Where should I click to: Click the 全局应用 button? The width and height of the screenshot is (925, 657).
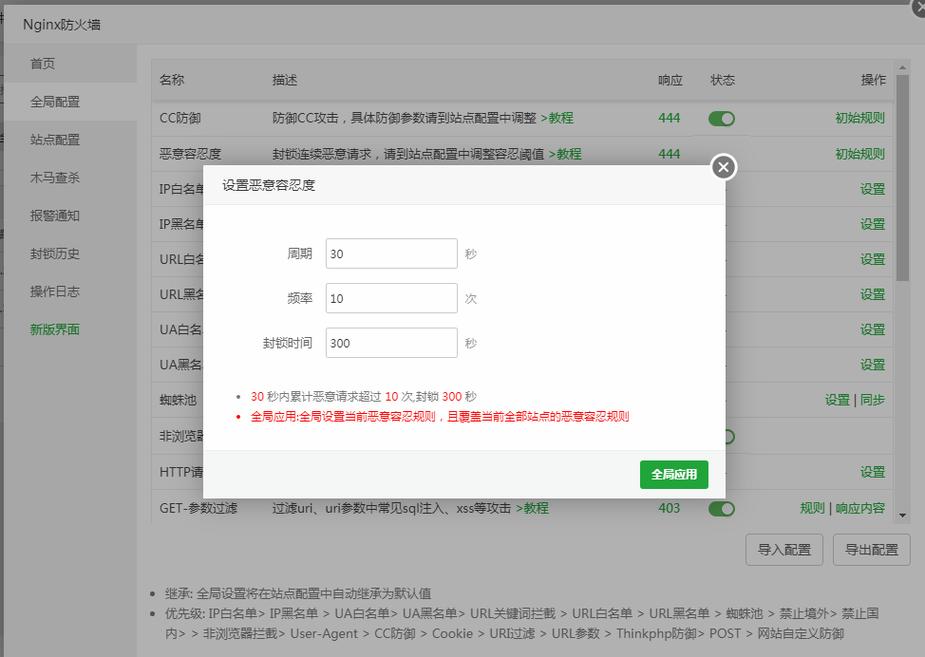(674, 475)
